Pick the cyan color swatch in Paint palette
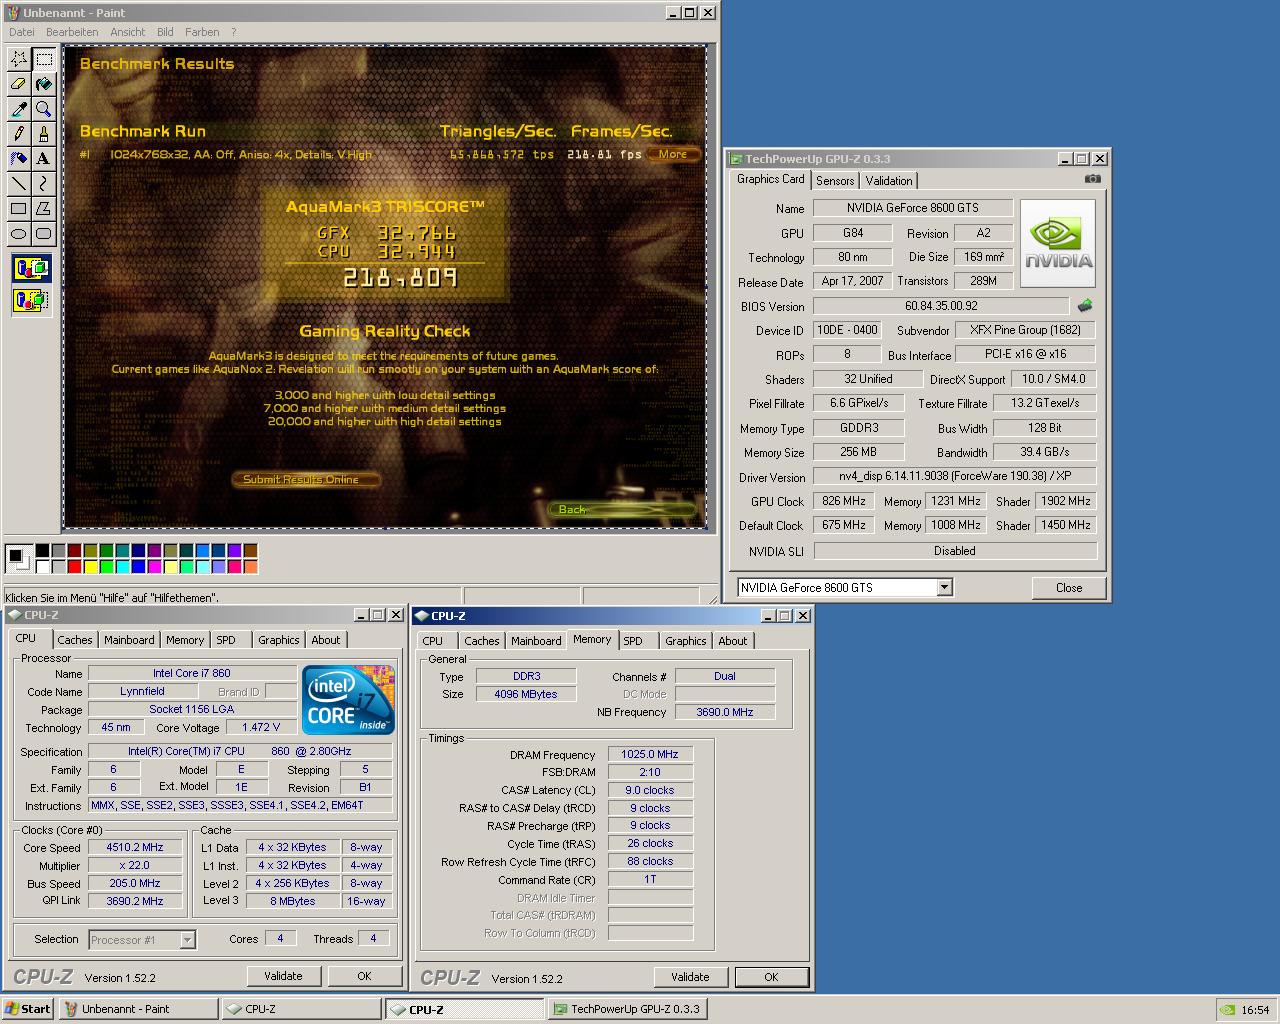1280x1024 pixels. point(123,567)
